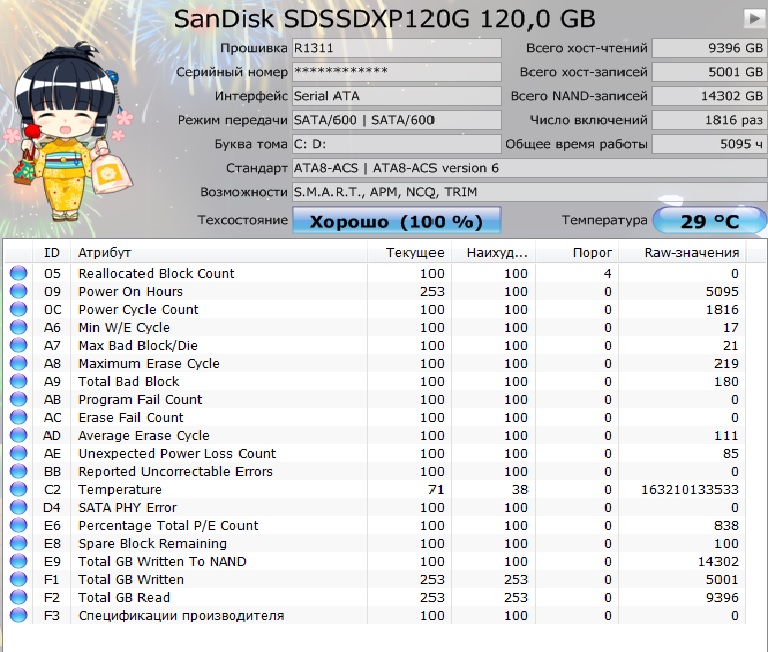Click status orb for Total GB Written
This screenshot has height=652, width=768.
pyautogui.click(x=19, y=579)
